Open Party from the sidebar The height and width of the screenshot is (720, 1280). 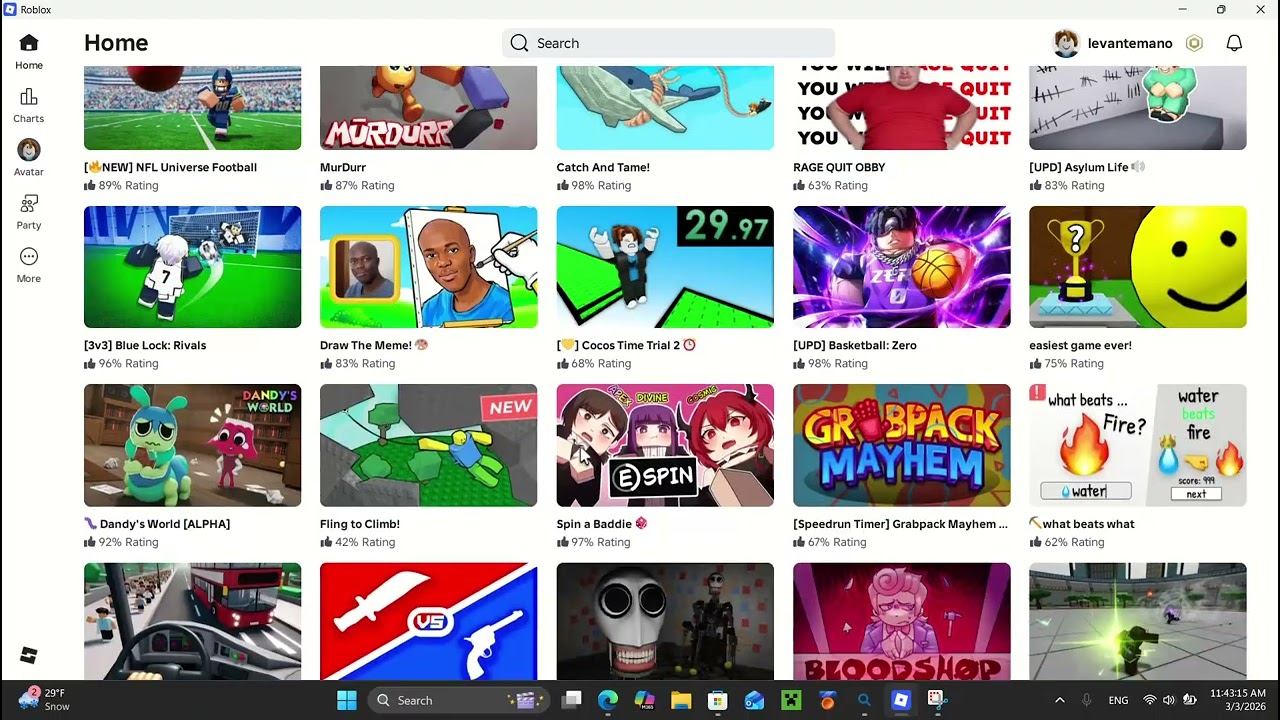pos(29,212)
